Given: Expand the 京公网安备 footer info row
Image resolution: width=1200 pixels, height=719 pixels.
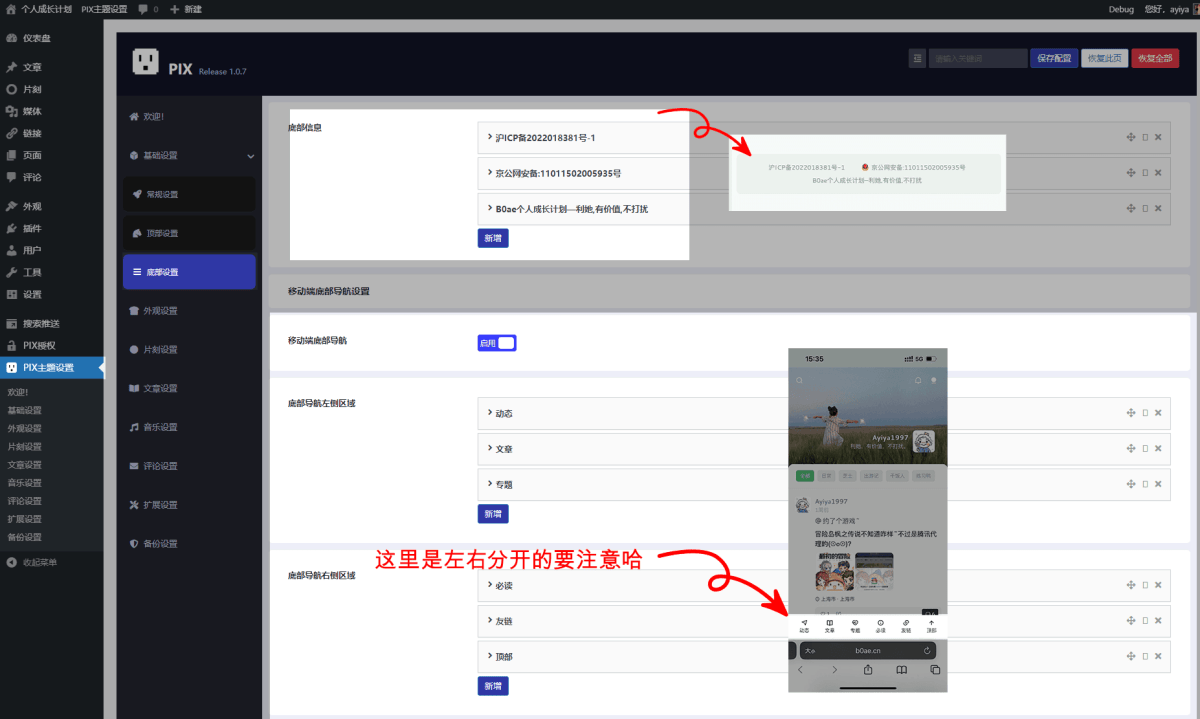Looking at the screenshot, I should (558, 173).
